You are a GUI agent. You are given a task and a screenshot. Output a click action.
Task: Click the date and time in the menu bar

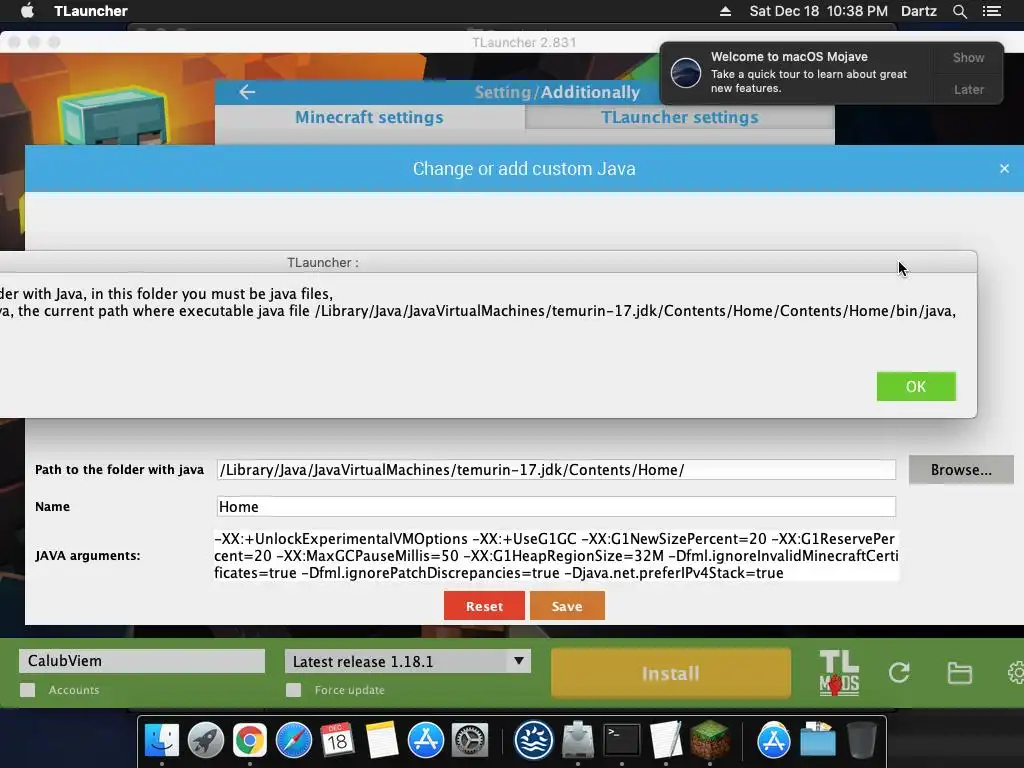[x=818, y=11]
